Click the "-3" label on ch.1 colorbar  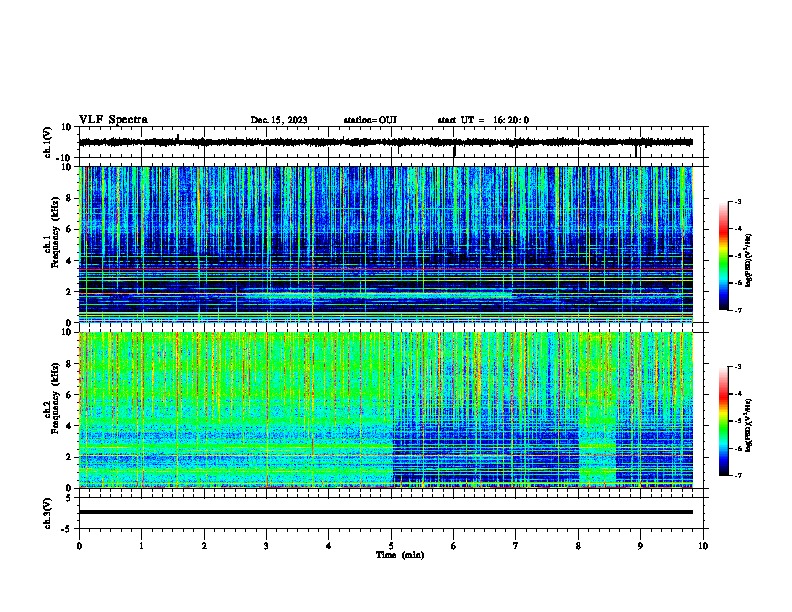click(738, 202)
